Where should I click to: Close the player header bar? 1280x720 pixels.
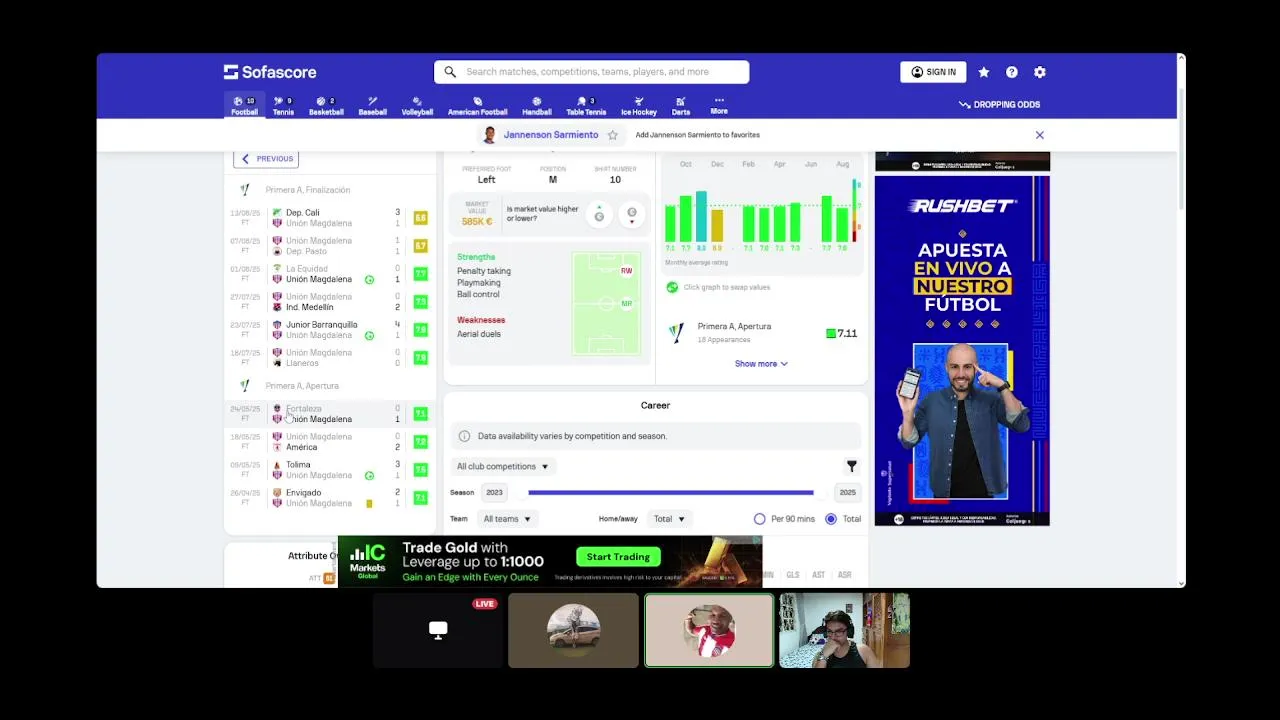[1040, 135]
